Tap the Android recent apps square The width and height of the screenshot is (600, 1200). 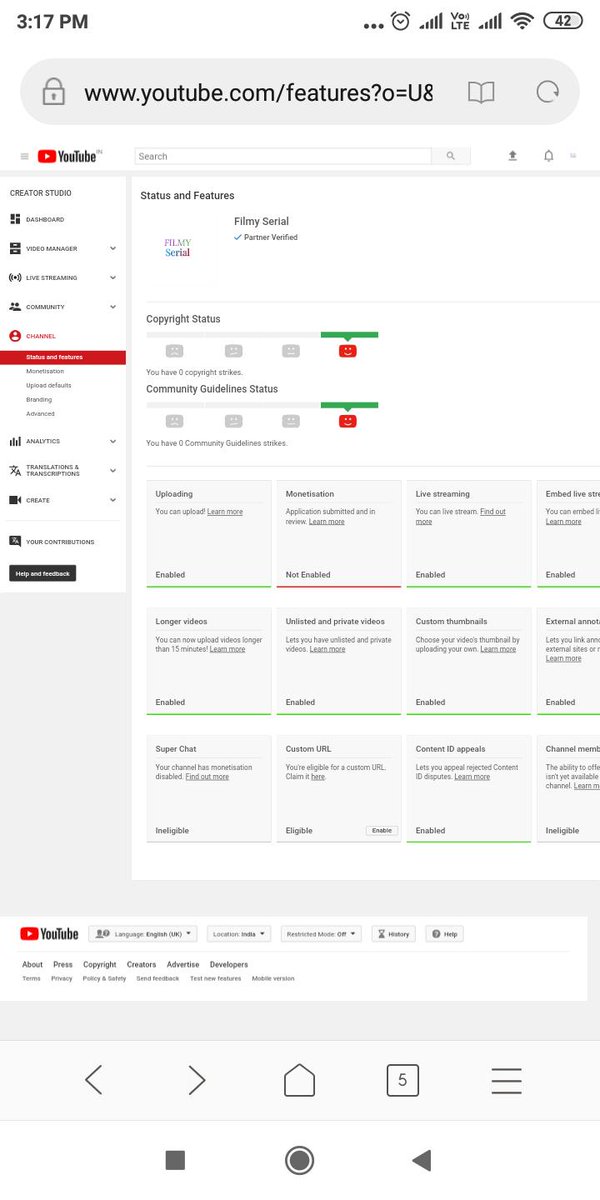click(175, 1160)
